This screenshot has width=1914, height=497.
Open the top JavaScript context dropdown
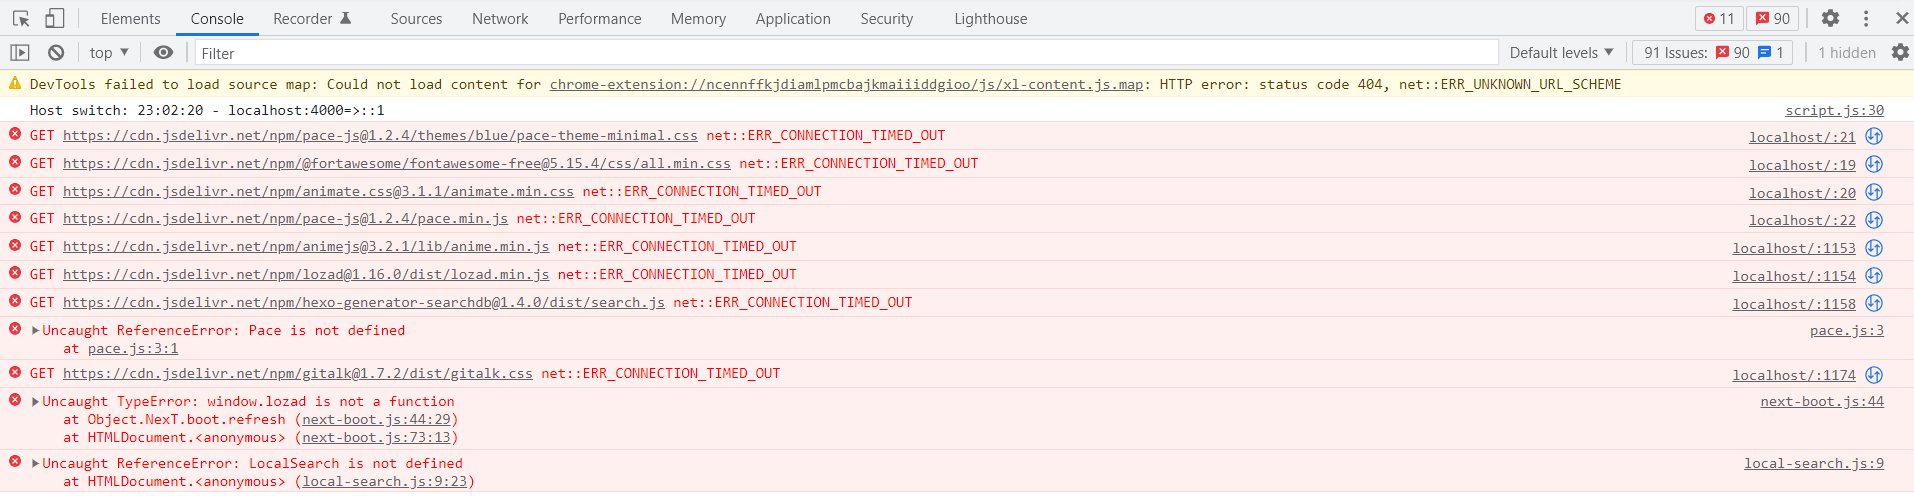point(109,53)
